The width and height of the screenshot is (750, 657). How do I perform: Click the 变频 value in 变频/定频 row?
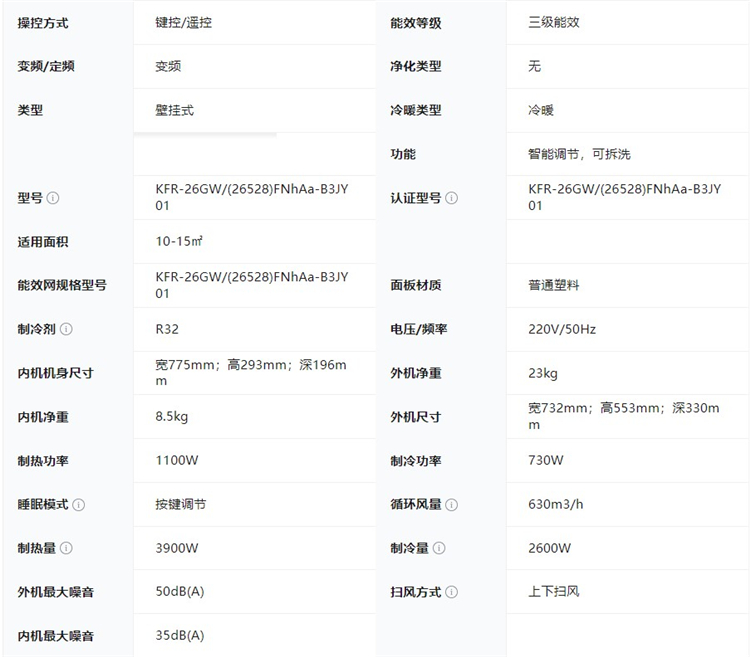point(168,66)
